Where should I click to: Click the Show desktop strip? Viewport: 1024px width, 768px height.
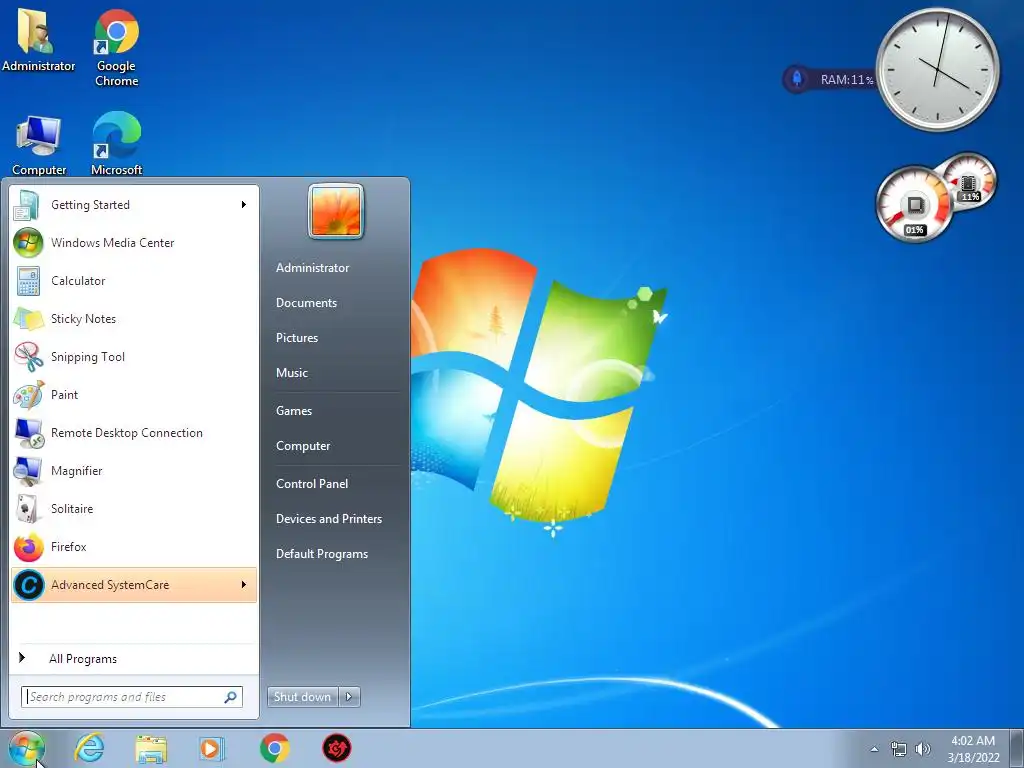(1019, 748)
